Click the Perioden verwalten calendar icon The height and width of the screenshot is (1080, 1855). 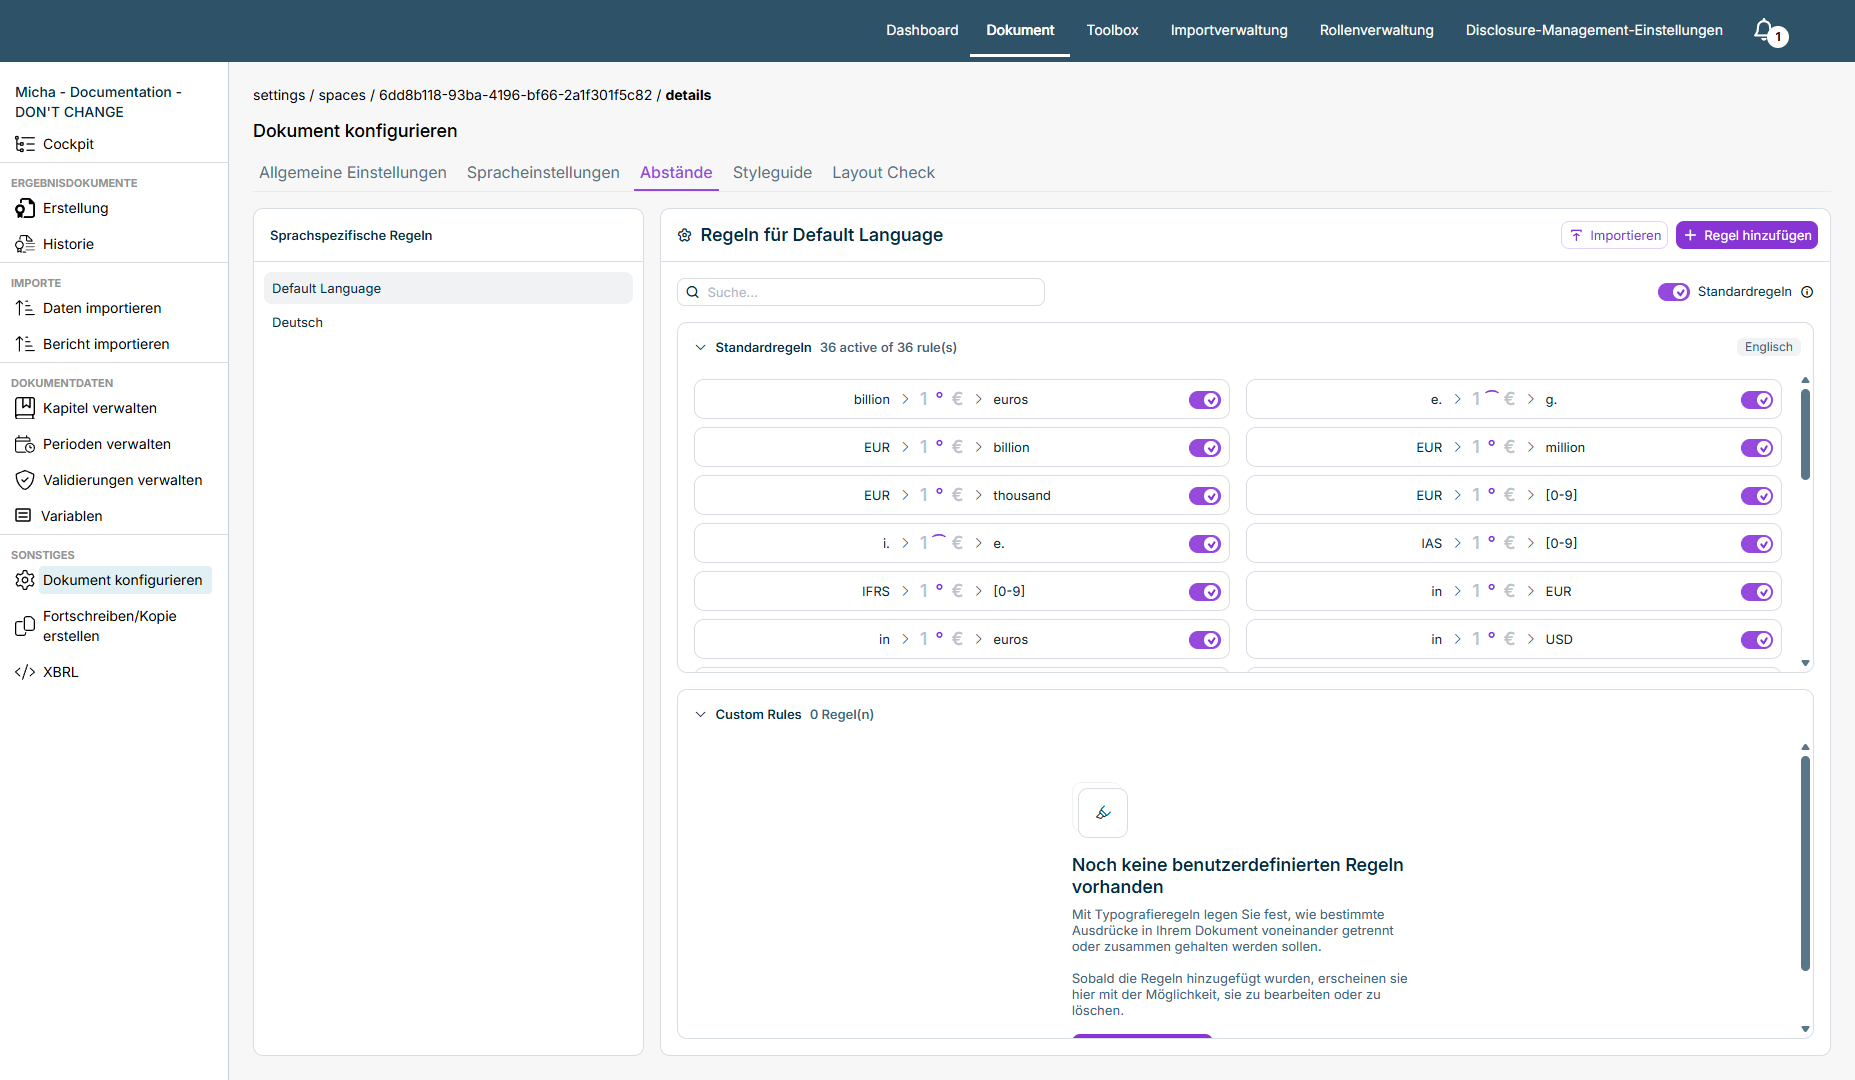click(25, 444)
